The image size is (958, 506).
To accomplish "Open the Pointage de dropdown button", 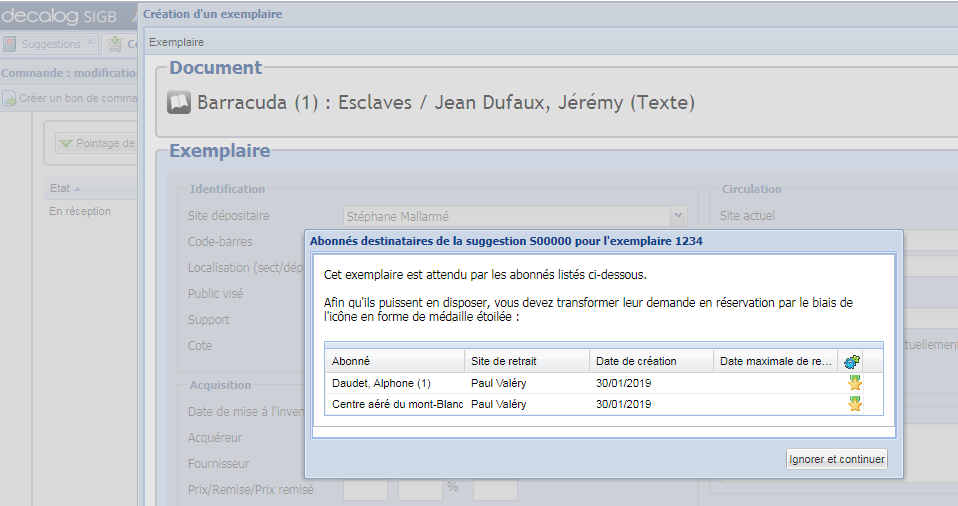I will click(97, 143).
